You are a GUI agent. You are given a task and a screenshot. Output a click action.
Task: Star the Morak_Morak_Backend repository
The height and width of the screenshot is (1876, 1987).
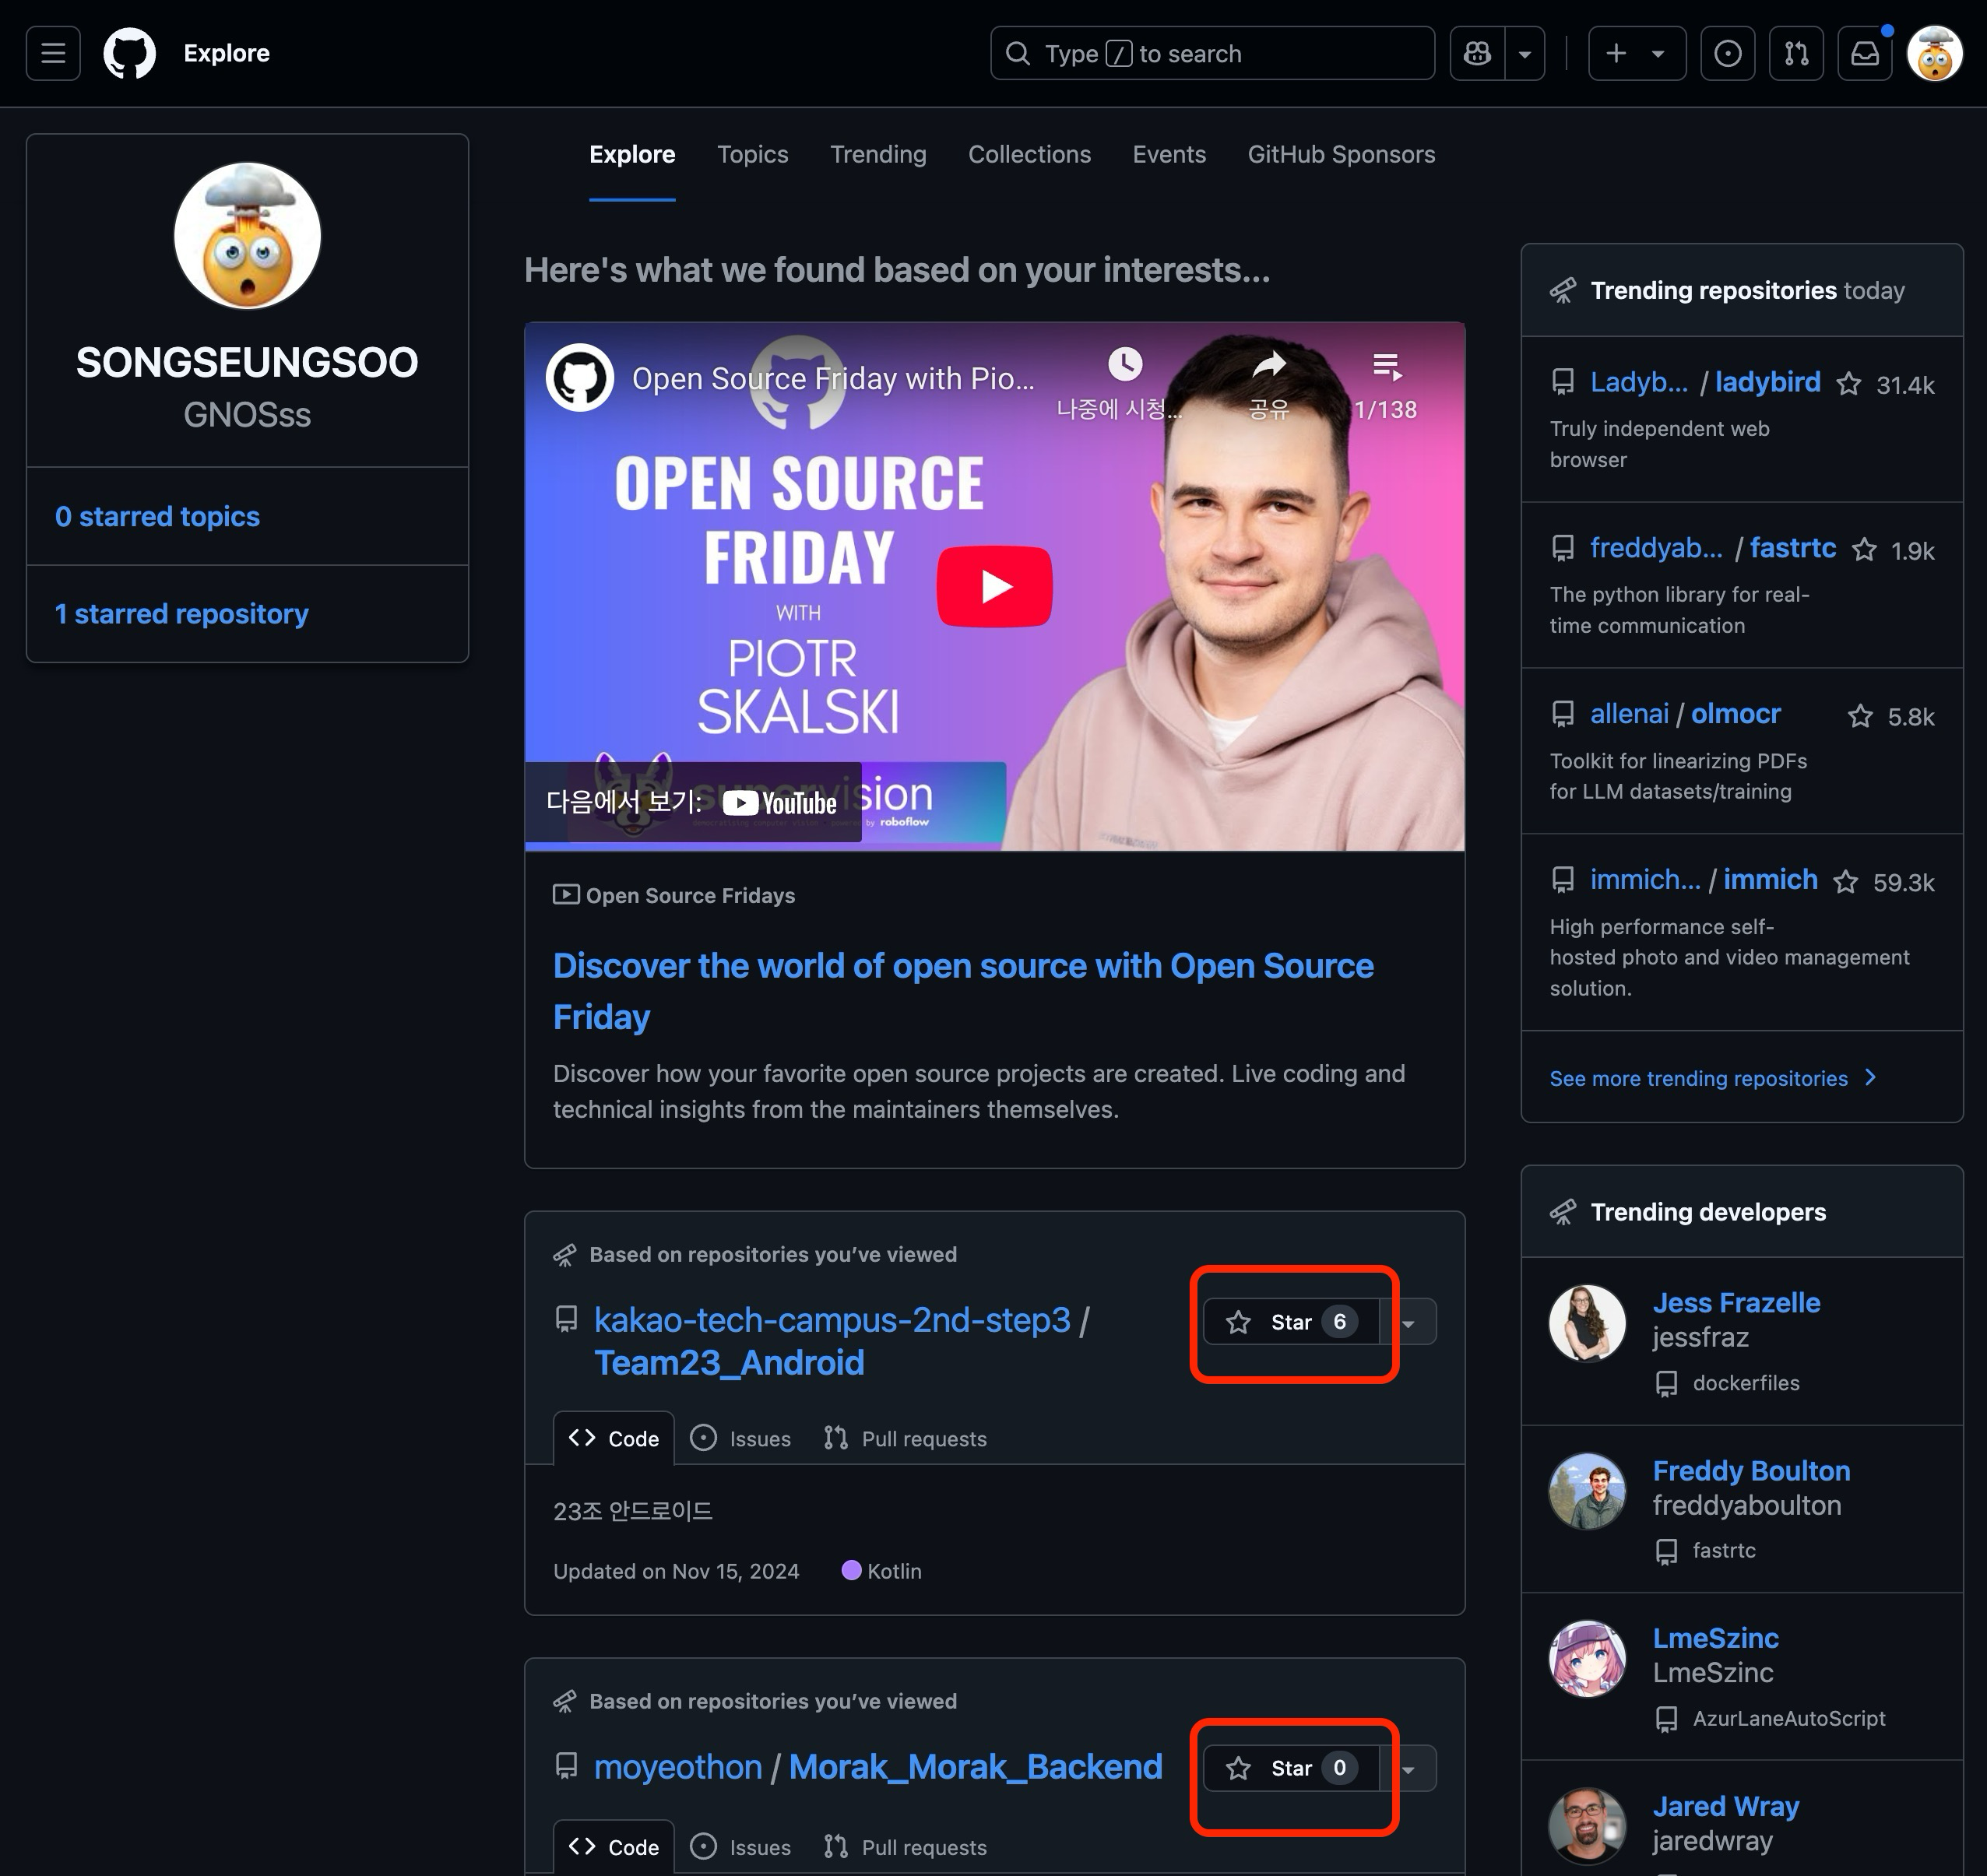coord(1290,1768)
